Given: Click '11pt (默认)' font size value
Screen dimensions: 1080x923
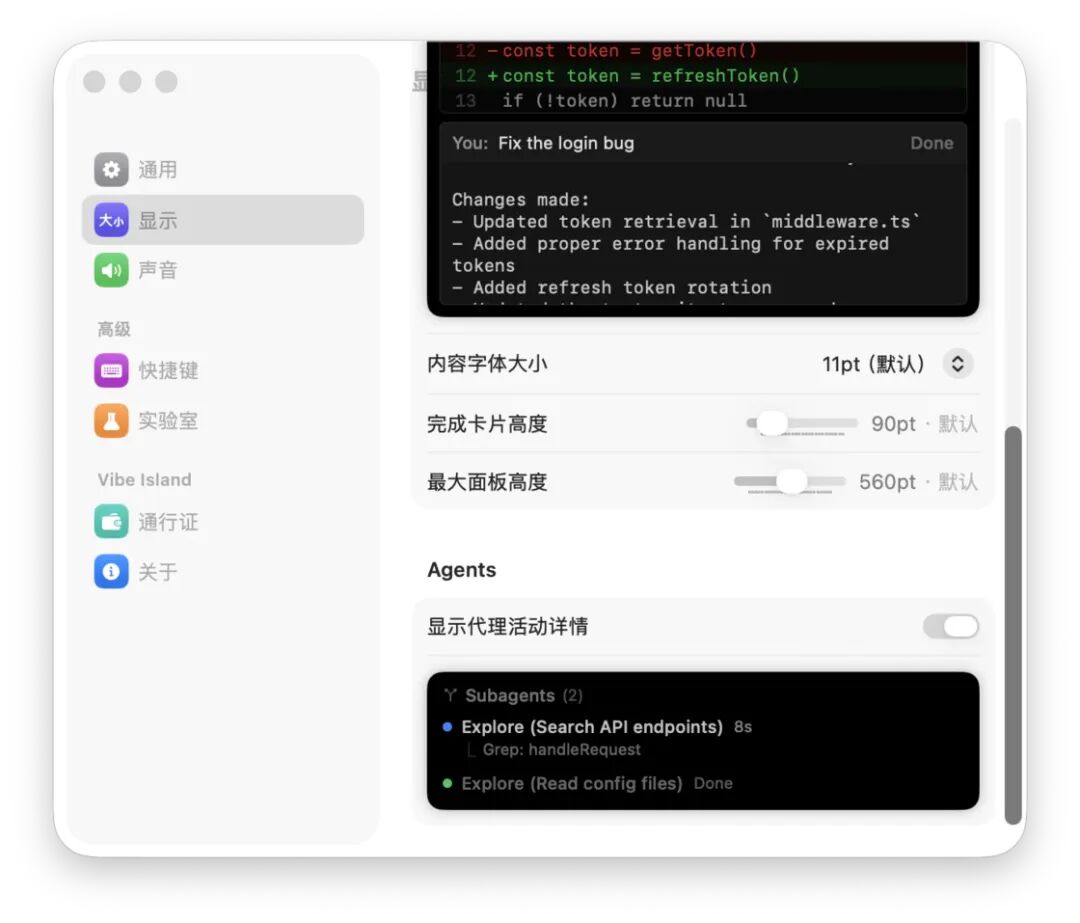Looking at the screenshot, I should pos(873,364).
